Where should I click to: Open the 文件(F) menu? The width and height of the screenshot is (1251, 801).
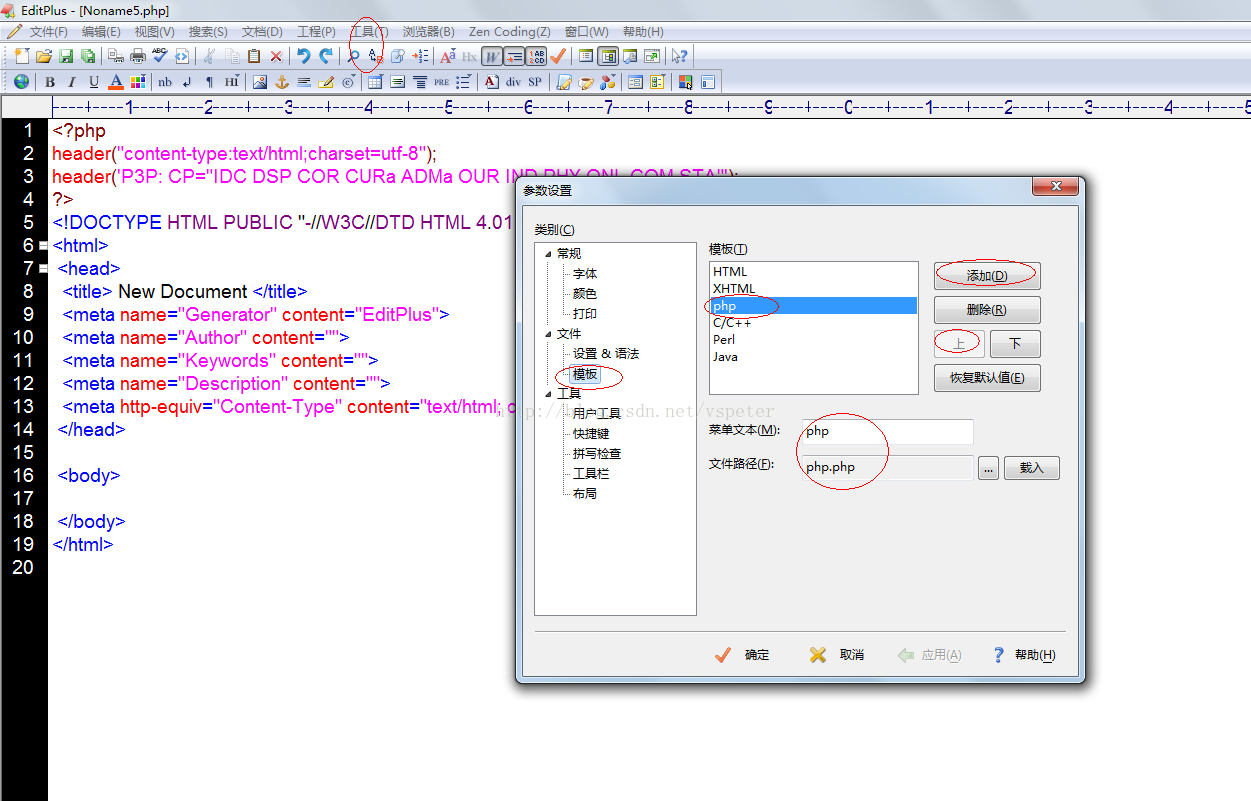tap(48, 32)
